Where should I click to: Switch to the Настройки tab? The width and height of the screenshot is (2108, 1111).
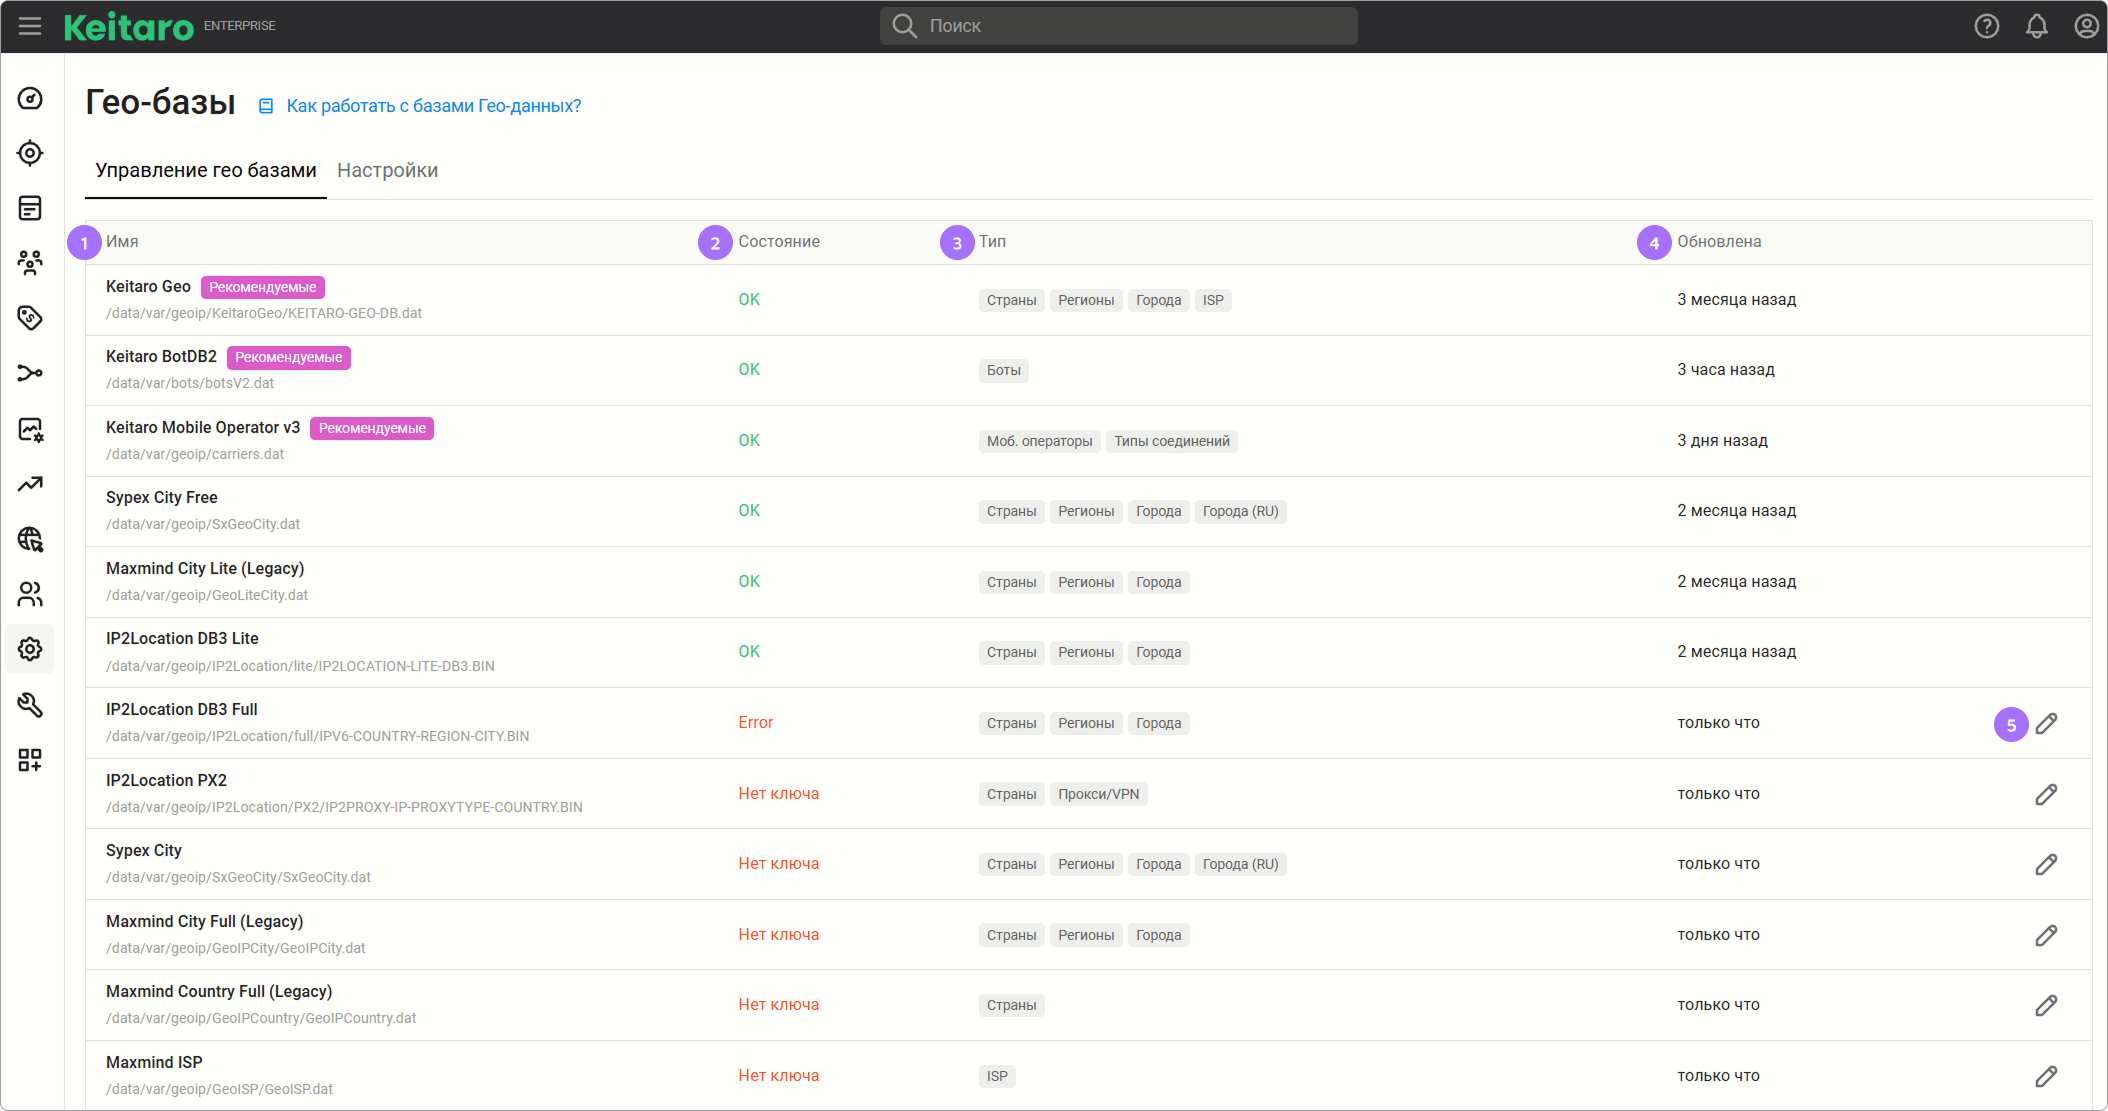point(387,170)
